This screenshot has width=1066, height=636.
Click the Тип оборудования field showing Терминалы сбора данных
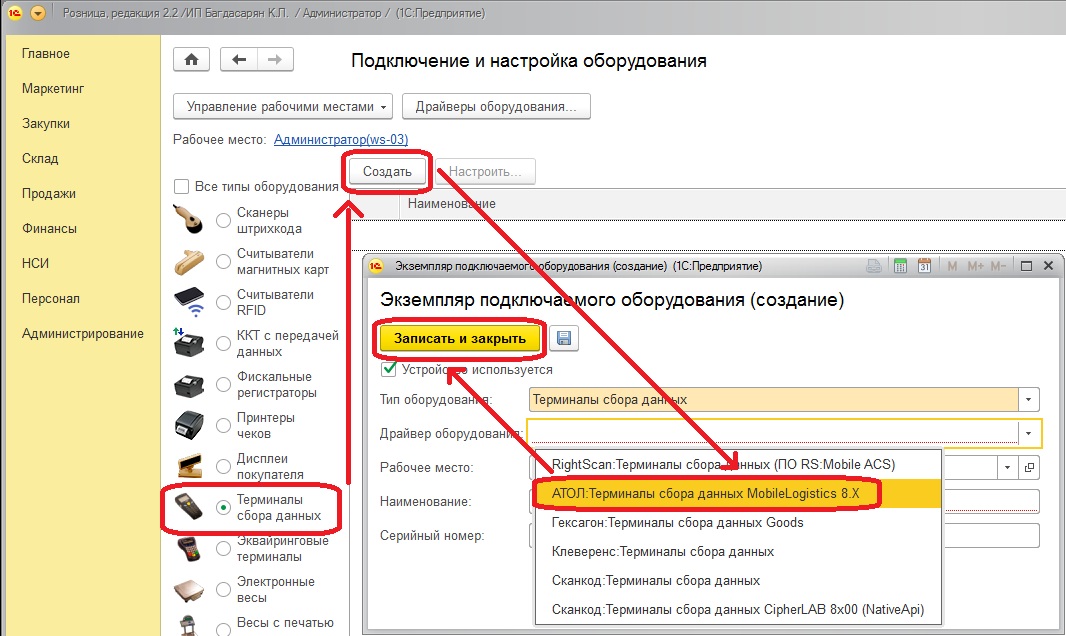pyautogui.click(x=774, y=400)
